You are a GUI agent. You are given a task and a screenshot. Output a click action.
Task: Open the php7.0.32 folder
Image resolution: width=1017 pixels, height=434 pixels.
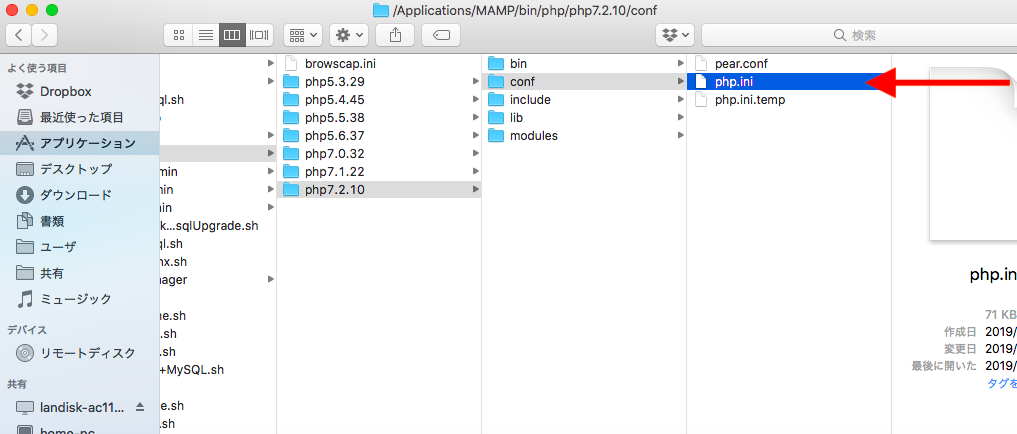click(378, 154)
